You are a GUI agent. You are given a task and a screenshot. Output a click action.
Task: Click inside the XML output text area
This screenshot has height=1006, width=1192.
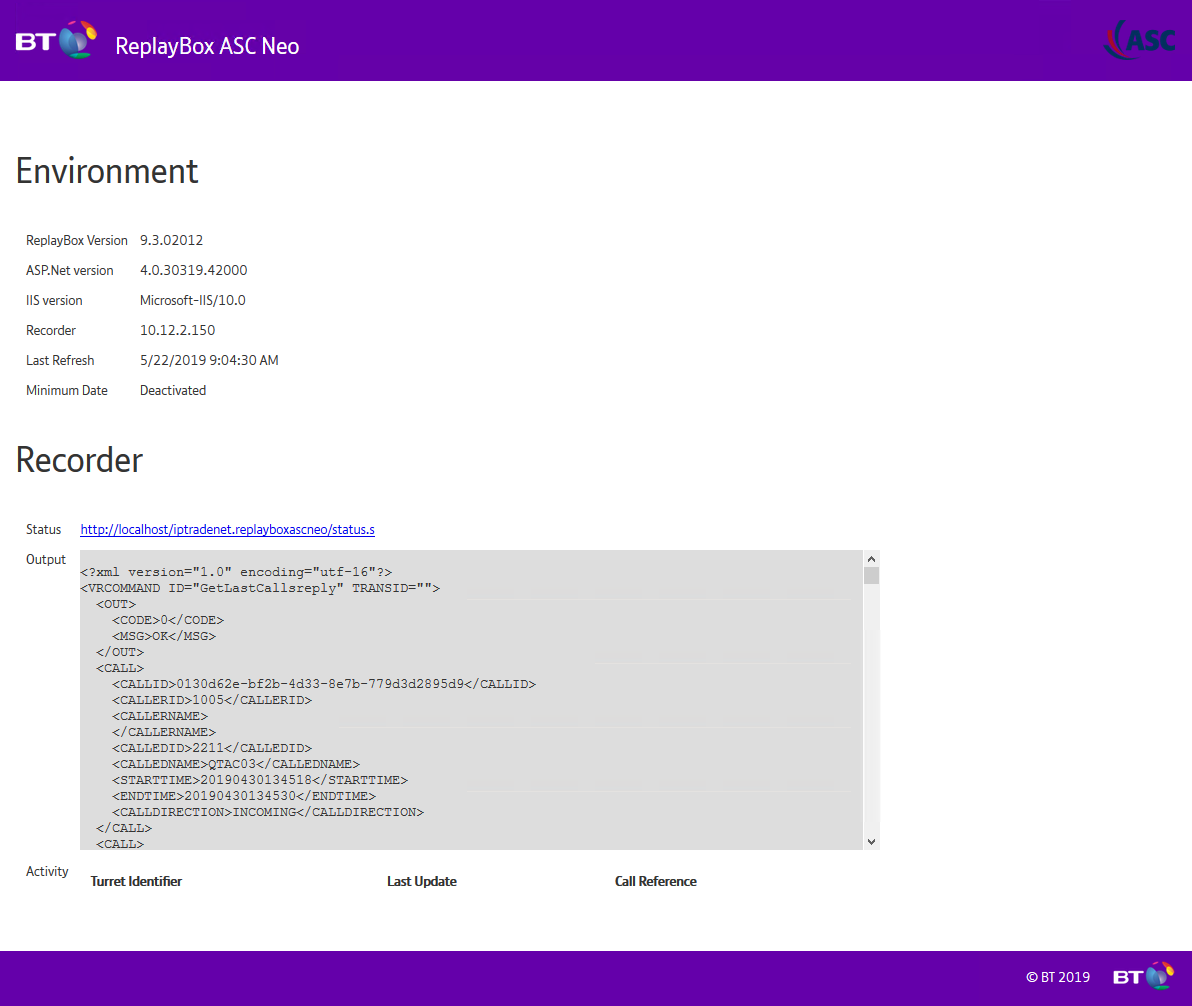click(471, 700)
